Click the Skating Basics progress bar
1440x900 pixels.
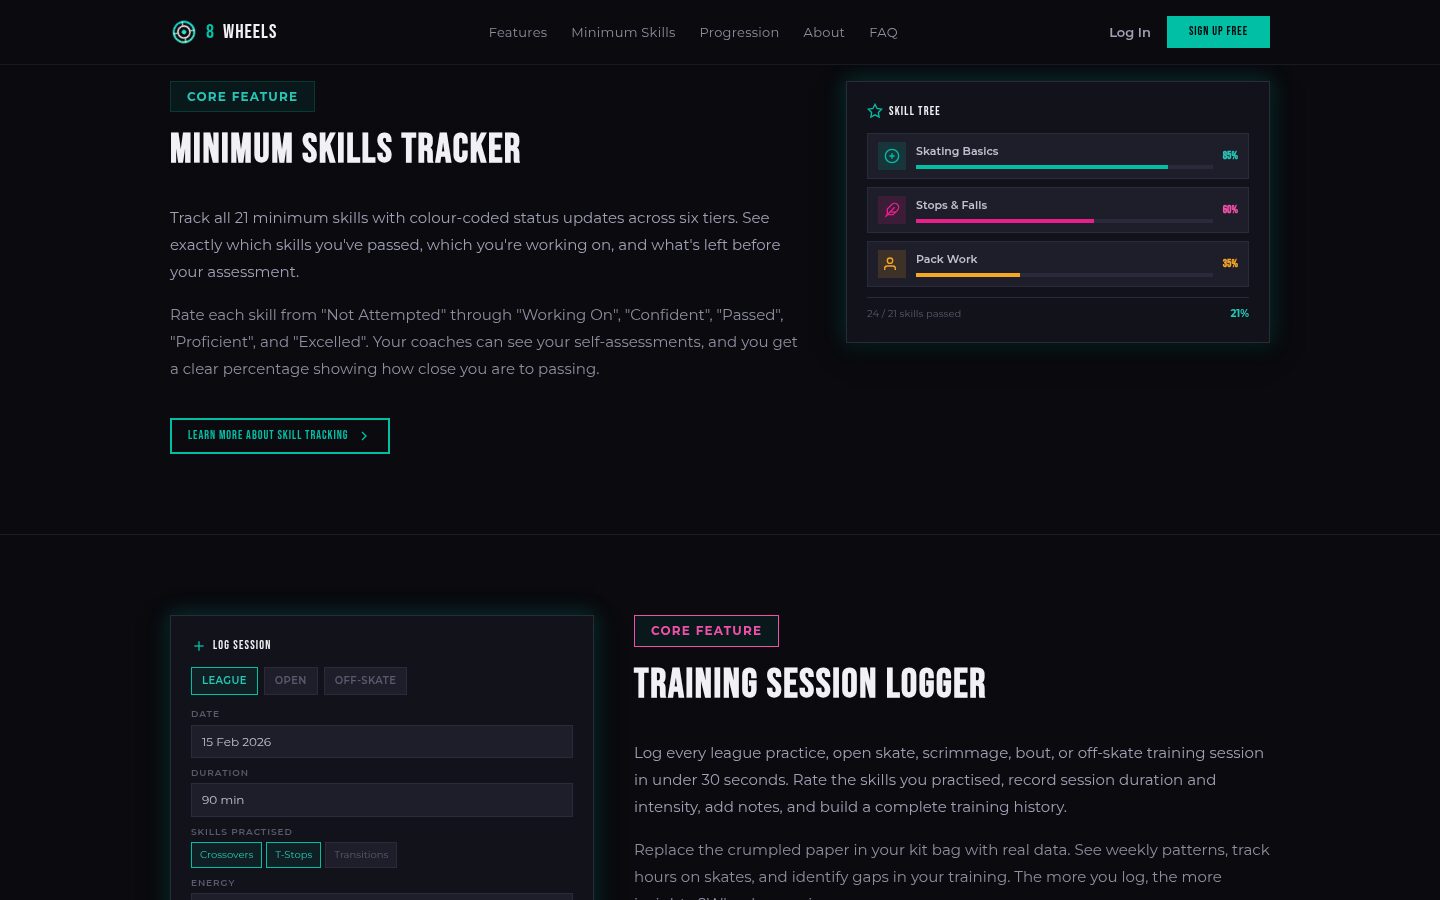1064,167
